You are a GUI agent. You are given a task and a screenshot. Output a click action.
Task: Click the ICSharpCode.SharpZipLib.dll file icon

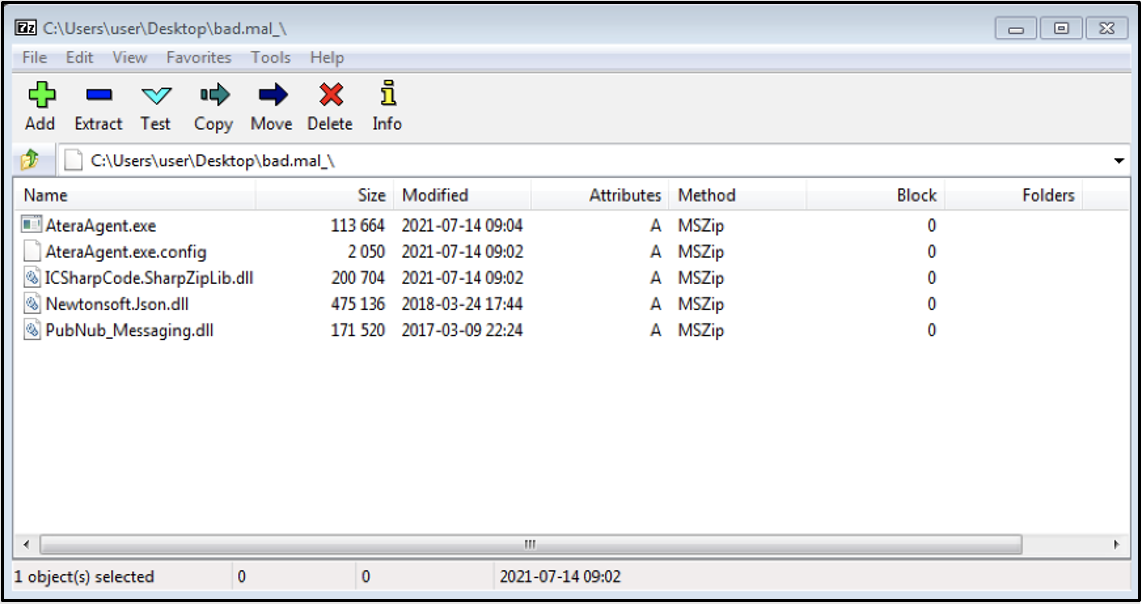pyautogui.click(x=31, y=277)
